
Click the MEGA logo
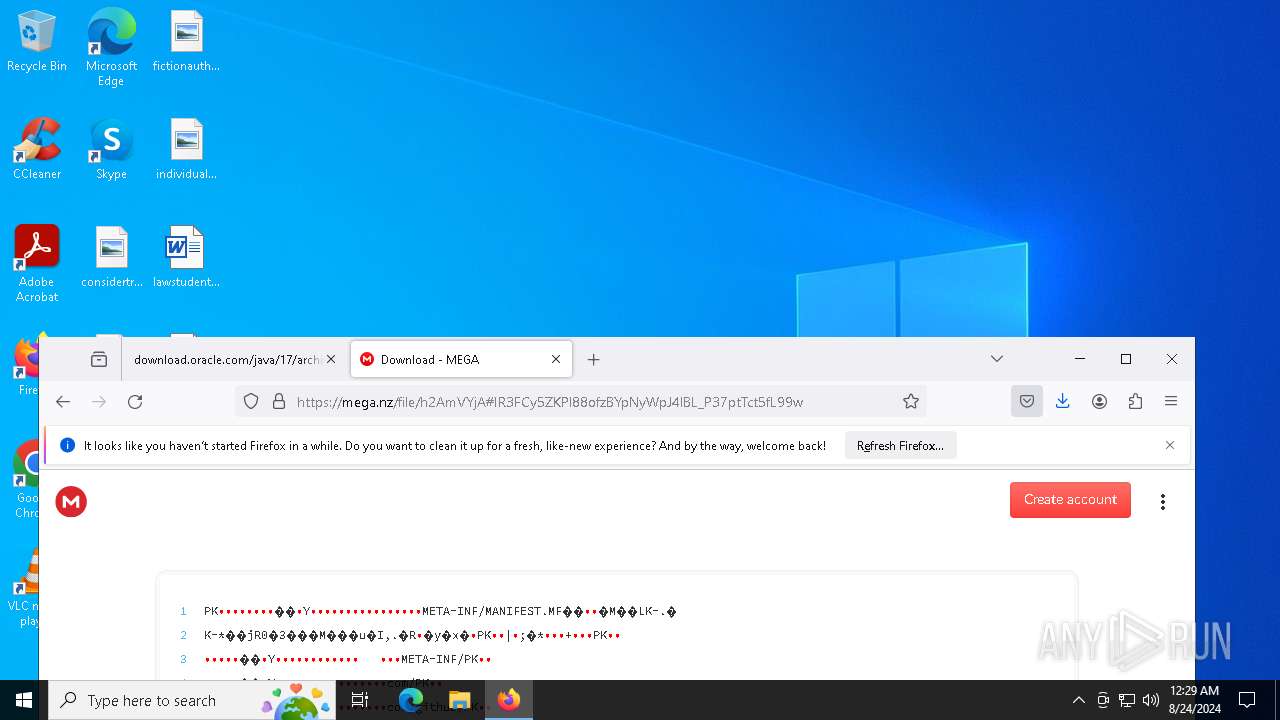point(71,501)
